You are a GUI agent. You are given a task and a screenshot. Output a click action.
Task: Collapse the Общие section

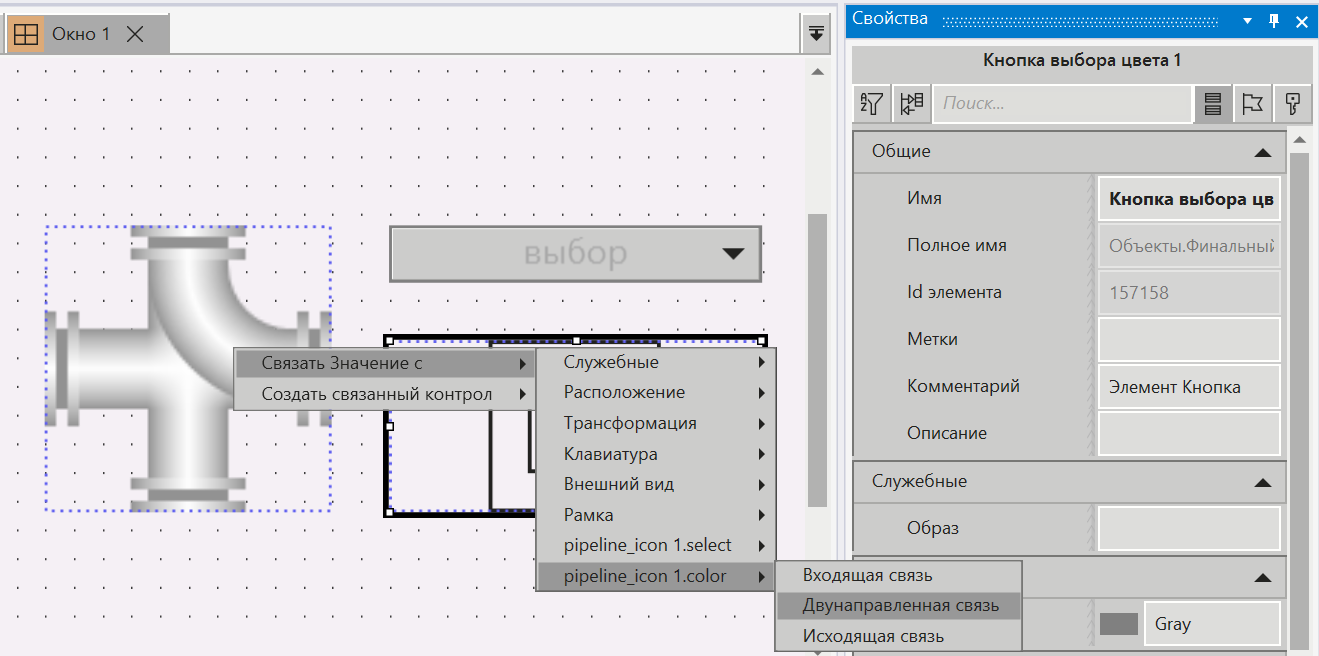tap(1262, 152)
